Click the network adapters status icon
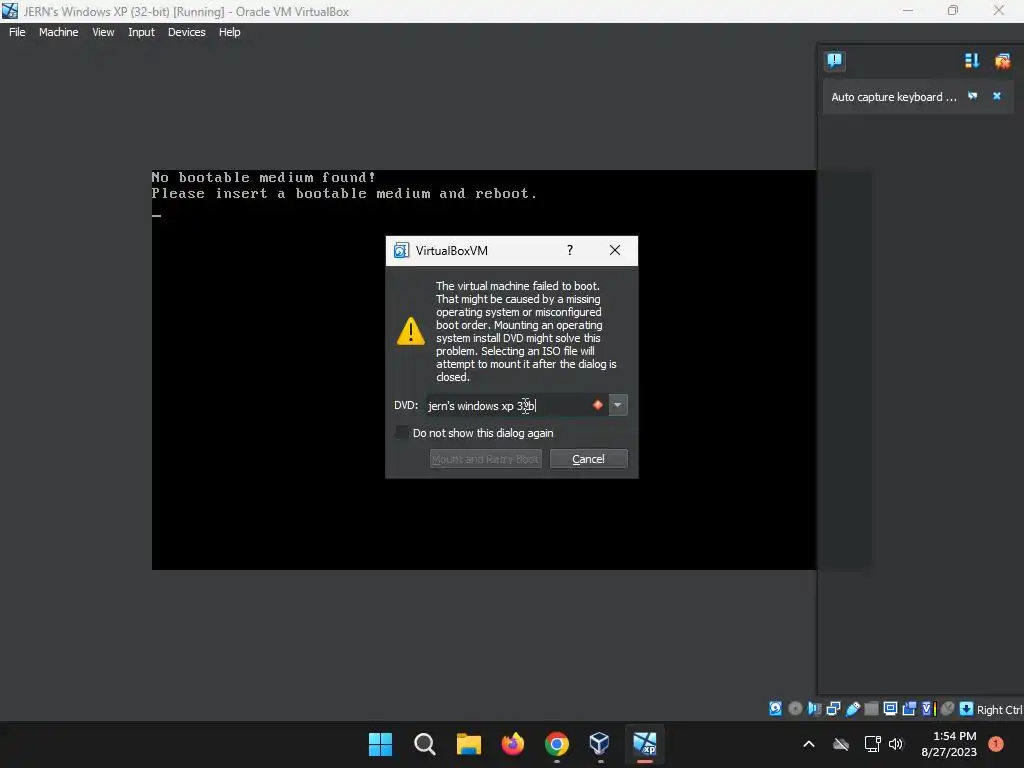Screen dimensions: 1024x768 (833, 709)
